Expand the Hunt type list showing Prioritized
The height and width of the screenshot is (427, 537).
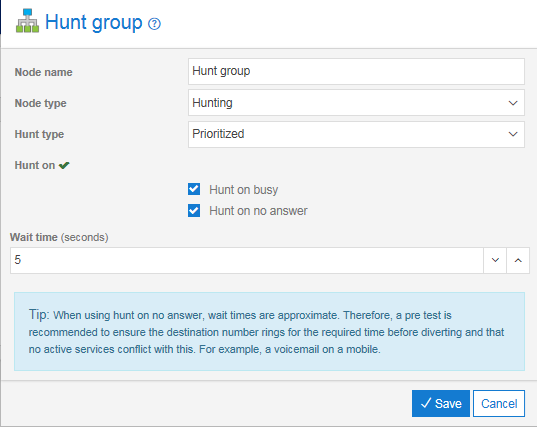[356, 134]
